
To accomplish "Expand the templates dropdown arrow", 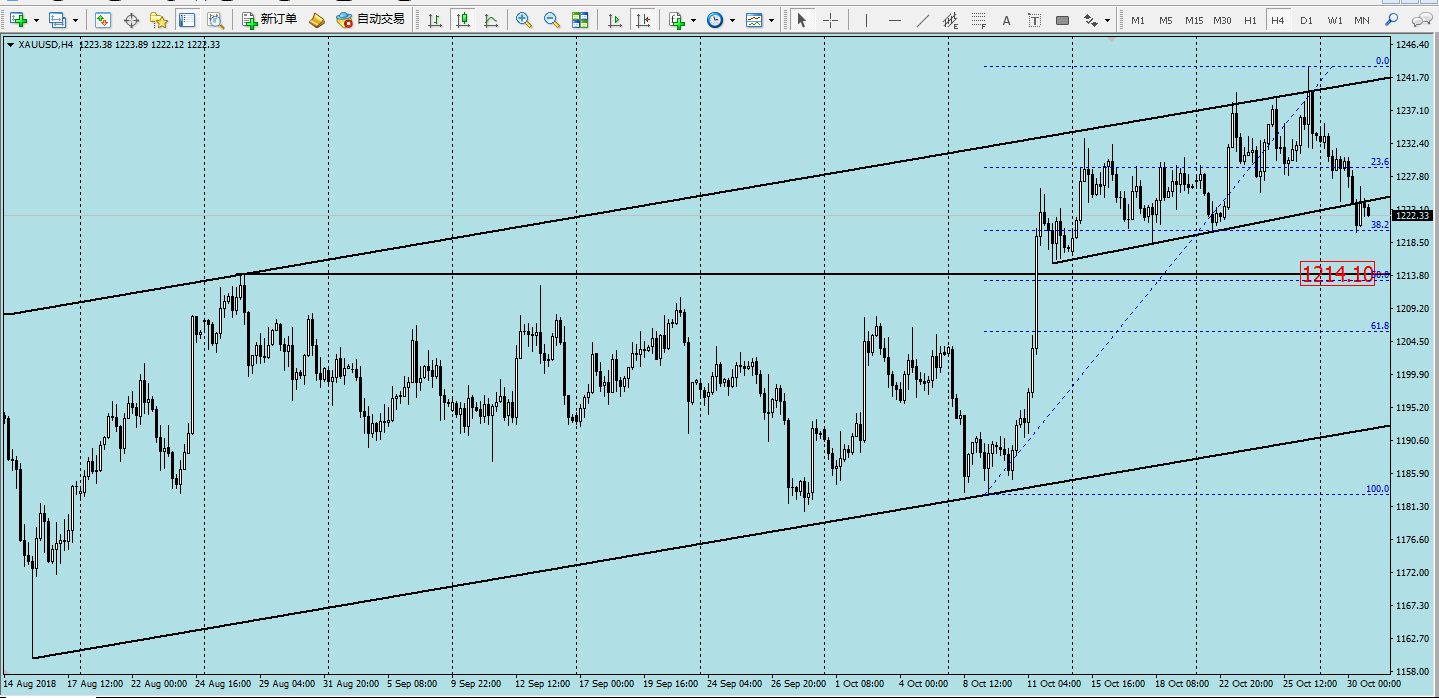I will pos(772,20).
